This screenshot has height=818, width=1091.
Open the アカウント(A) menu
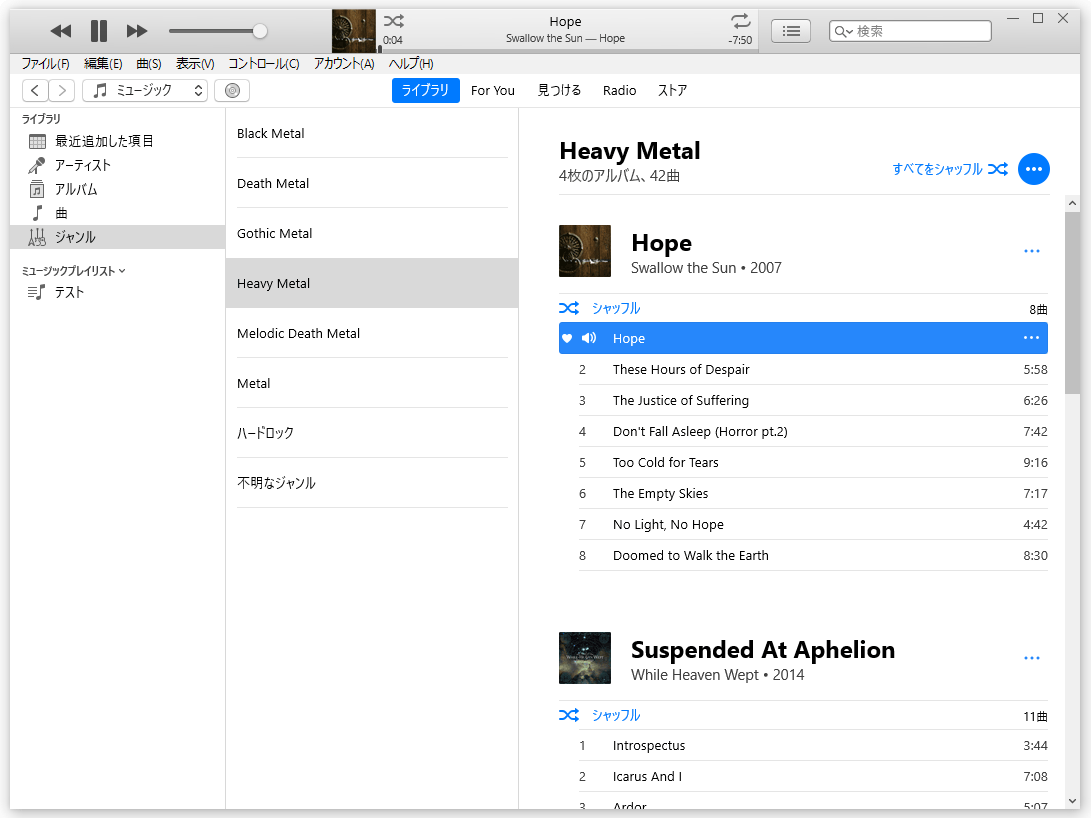tap(344, 64)
